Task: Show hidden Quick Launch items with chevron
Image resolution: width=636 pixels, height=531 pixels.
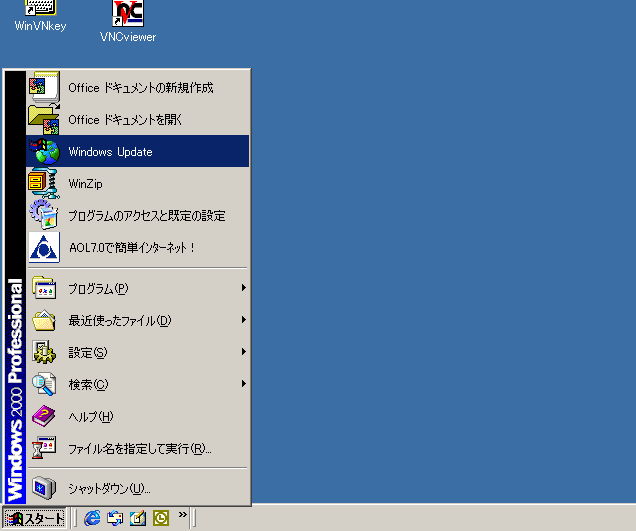Action: 183,515
